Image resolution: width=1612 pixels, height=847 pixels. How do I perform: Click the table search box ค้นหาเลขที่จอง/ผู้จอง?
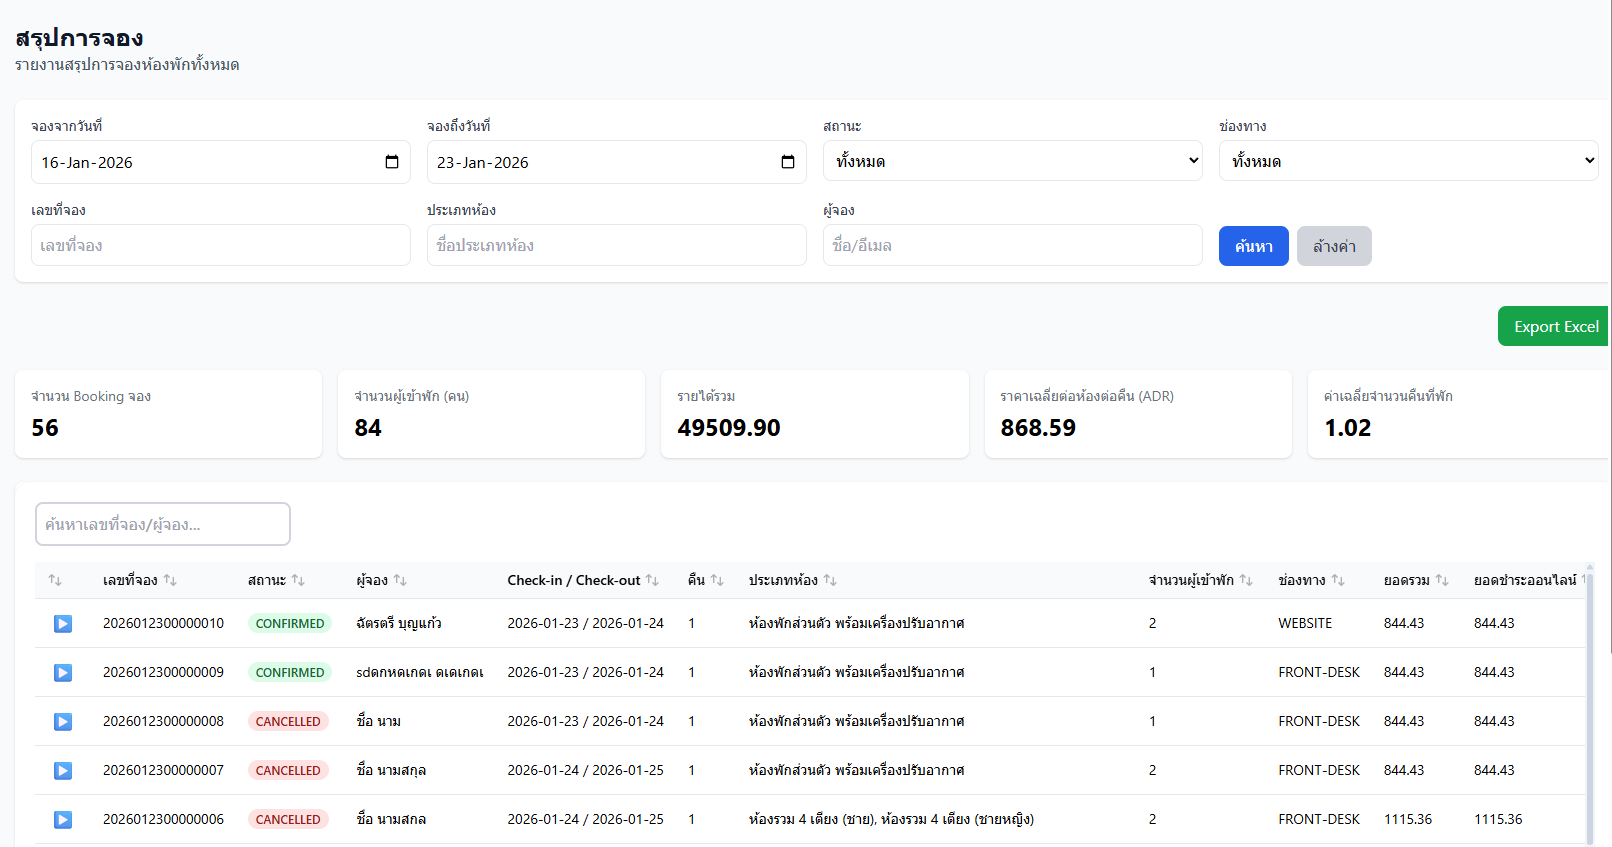point(163,524)
